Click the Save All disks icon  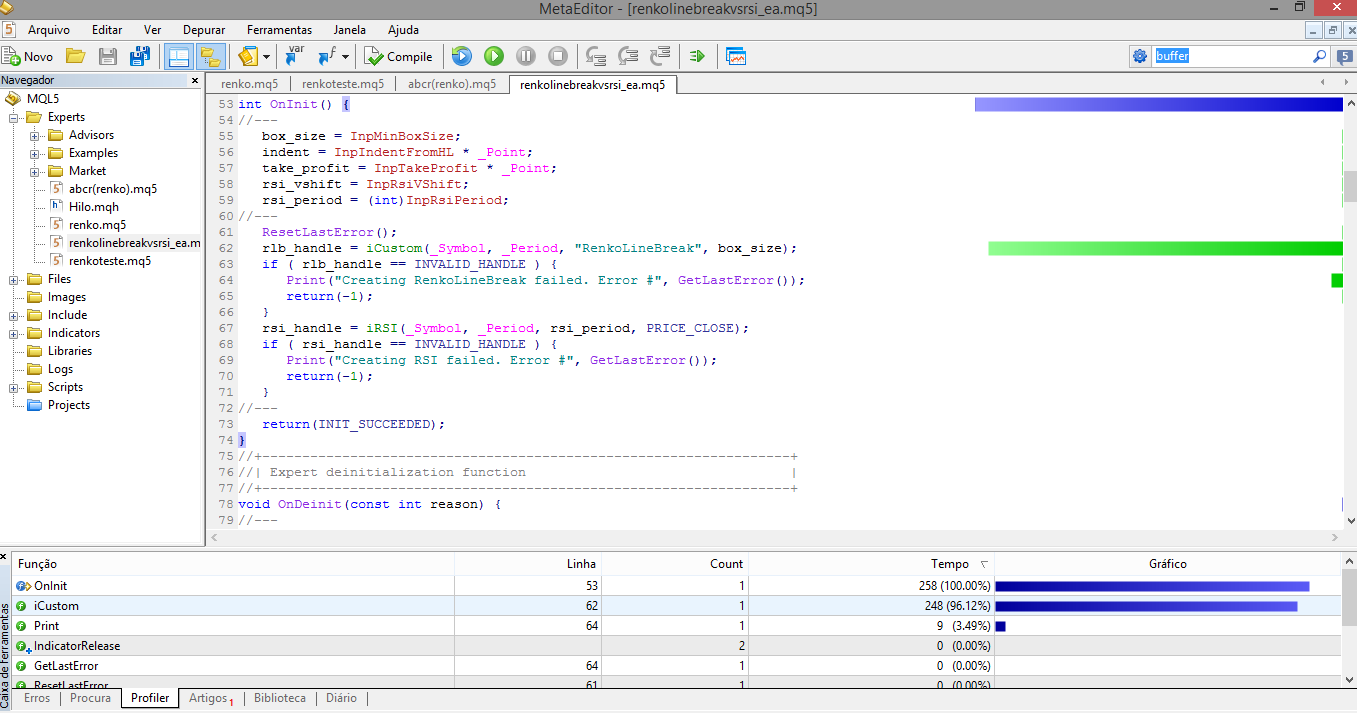click(140, 57)
